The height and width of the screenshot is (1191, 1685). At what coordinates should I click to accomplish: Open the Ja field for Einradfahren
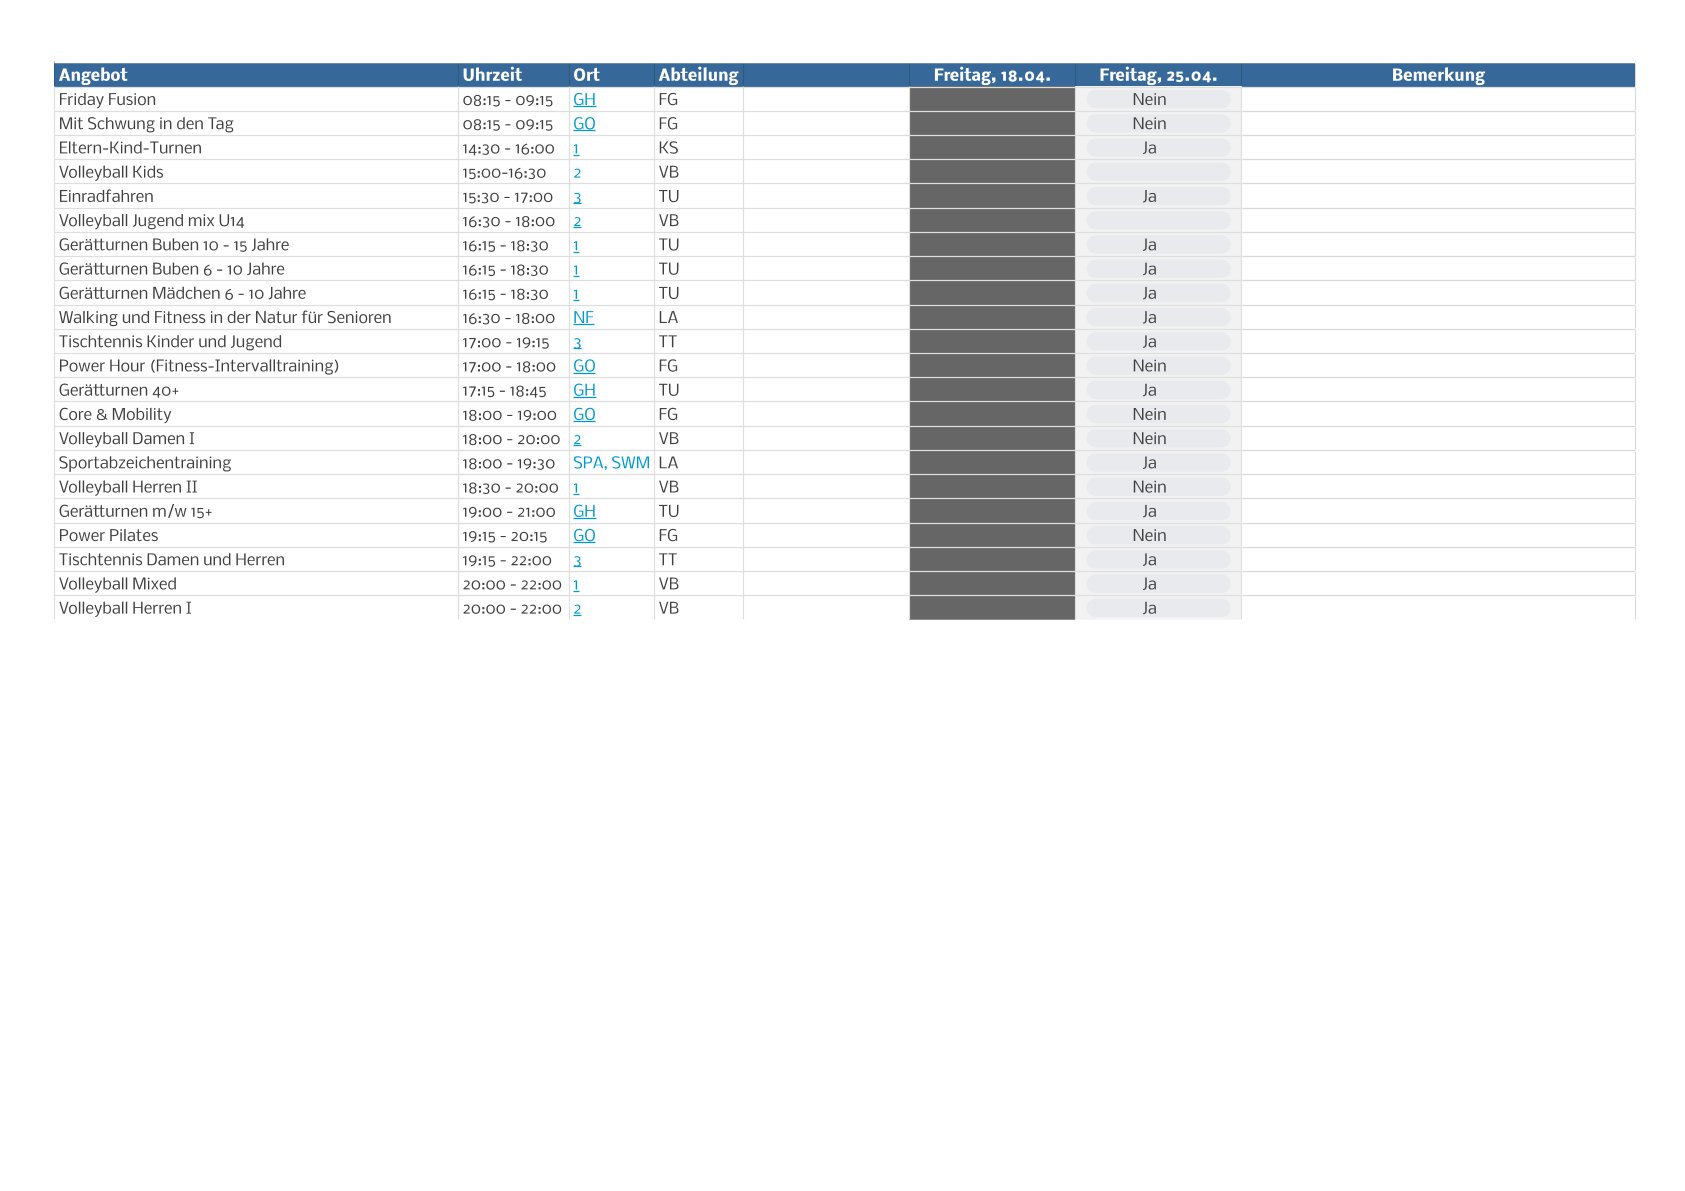(1158, 197)
